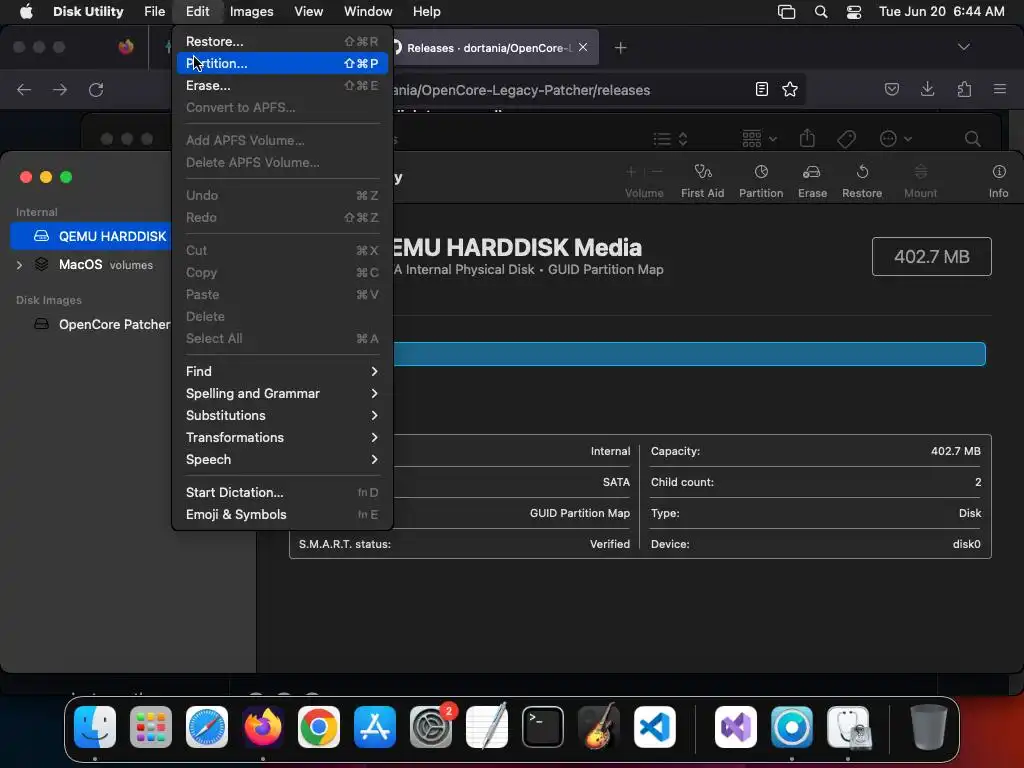
Task: Select QEMU HARDDISK in the sidebar
Action: point(91,236)
